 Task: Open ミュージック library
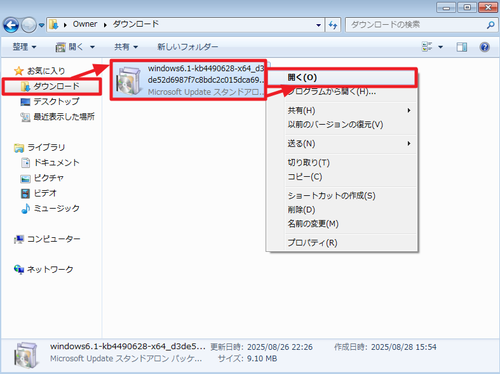57,209
